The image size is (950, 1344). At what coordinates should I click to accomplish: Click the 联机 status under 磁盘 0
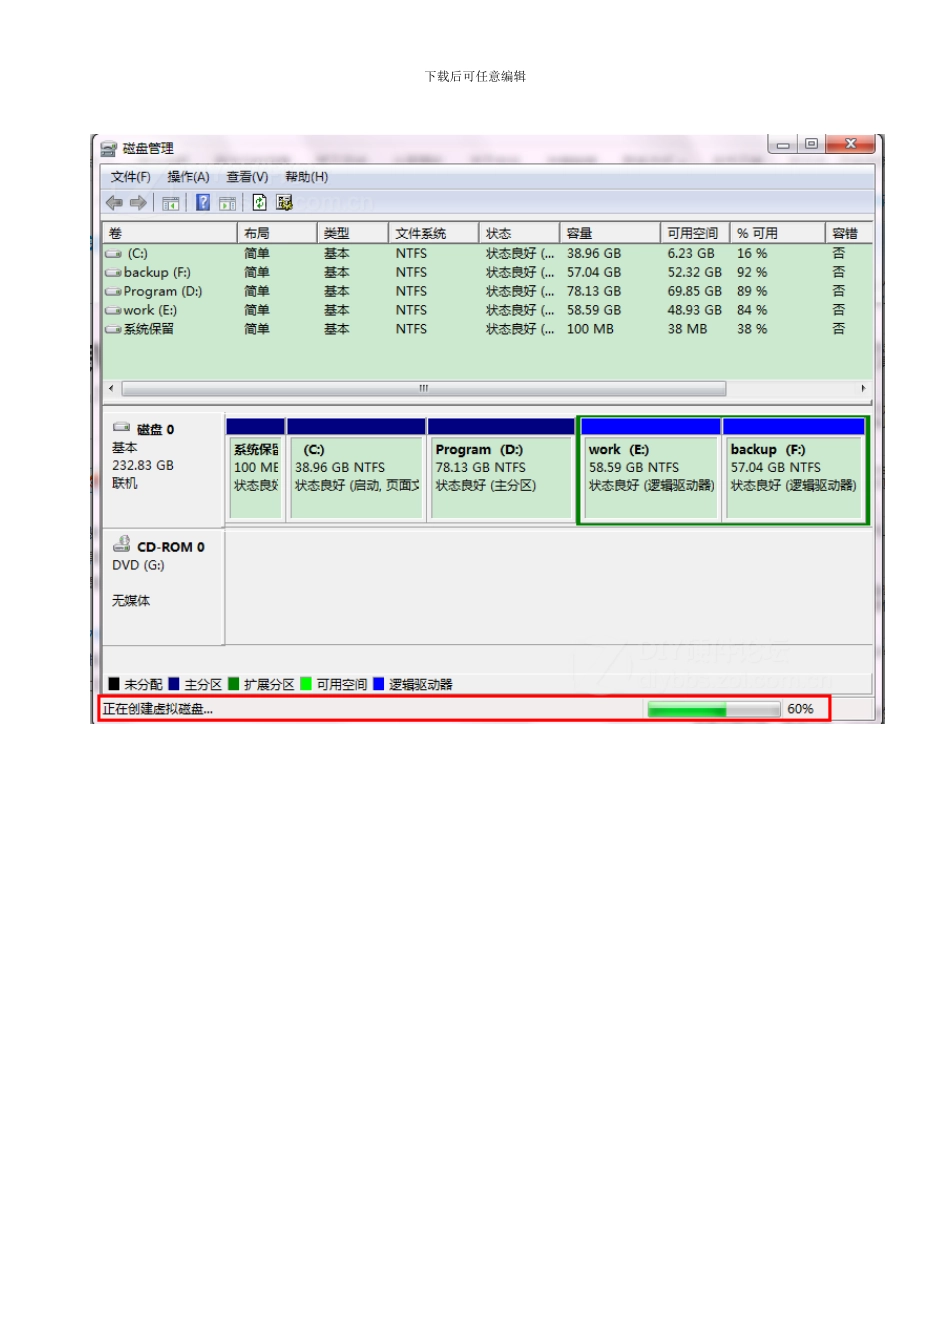point(125,483)
